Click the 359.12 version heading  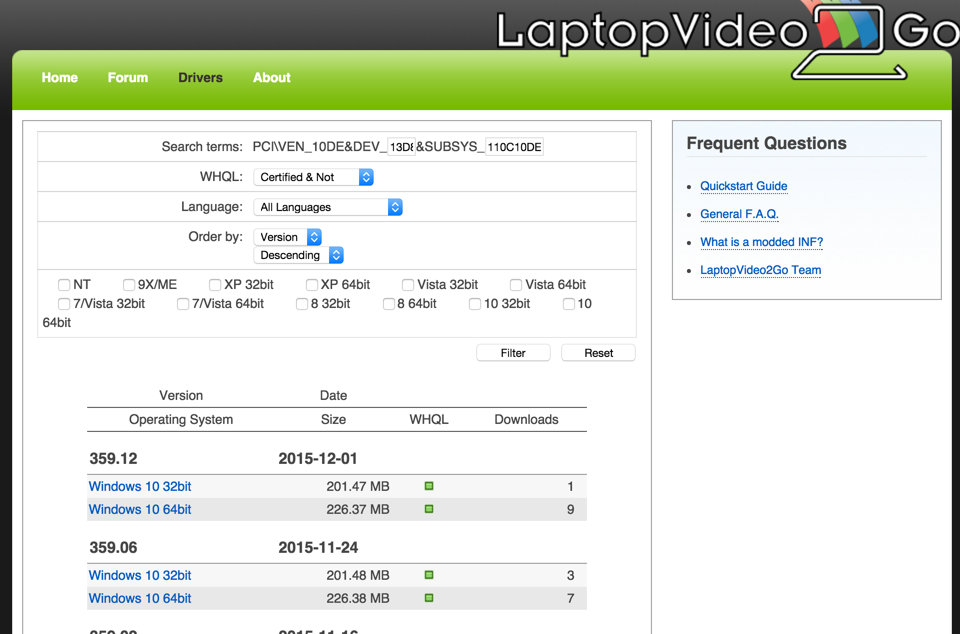(113, 458)
